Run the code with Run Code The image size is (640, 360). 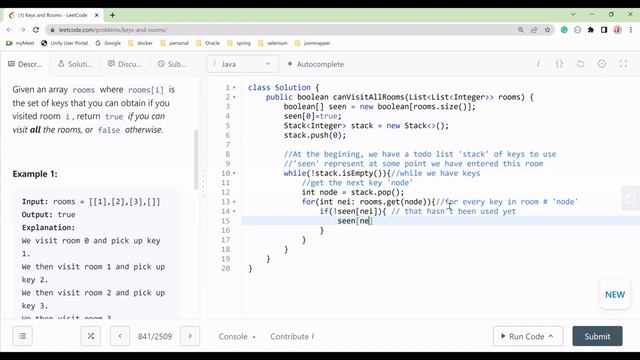(x=528, y=336)
